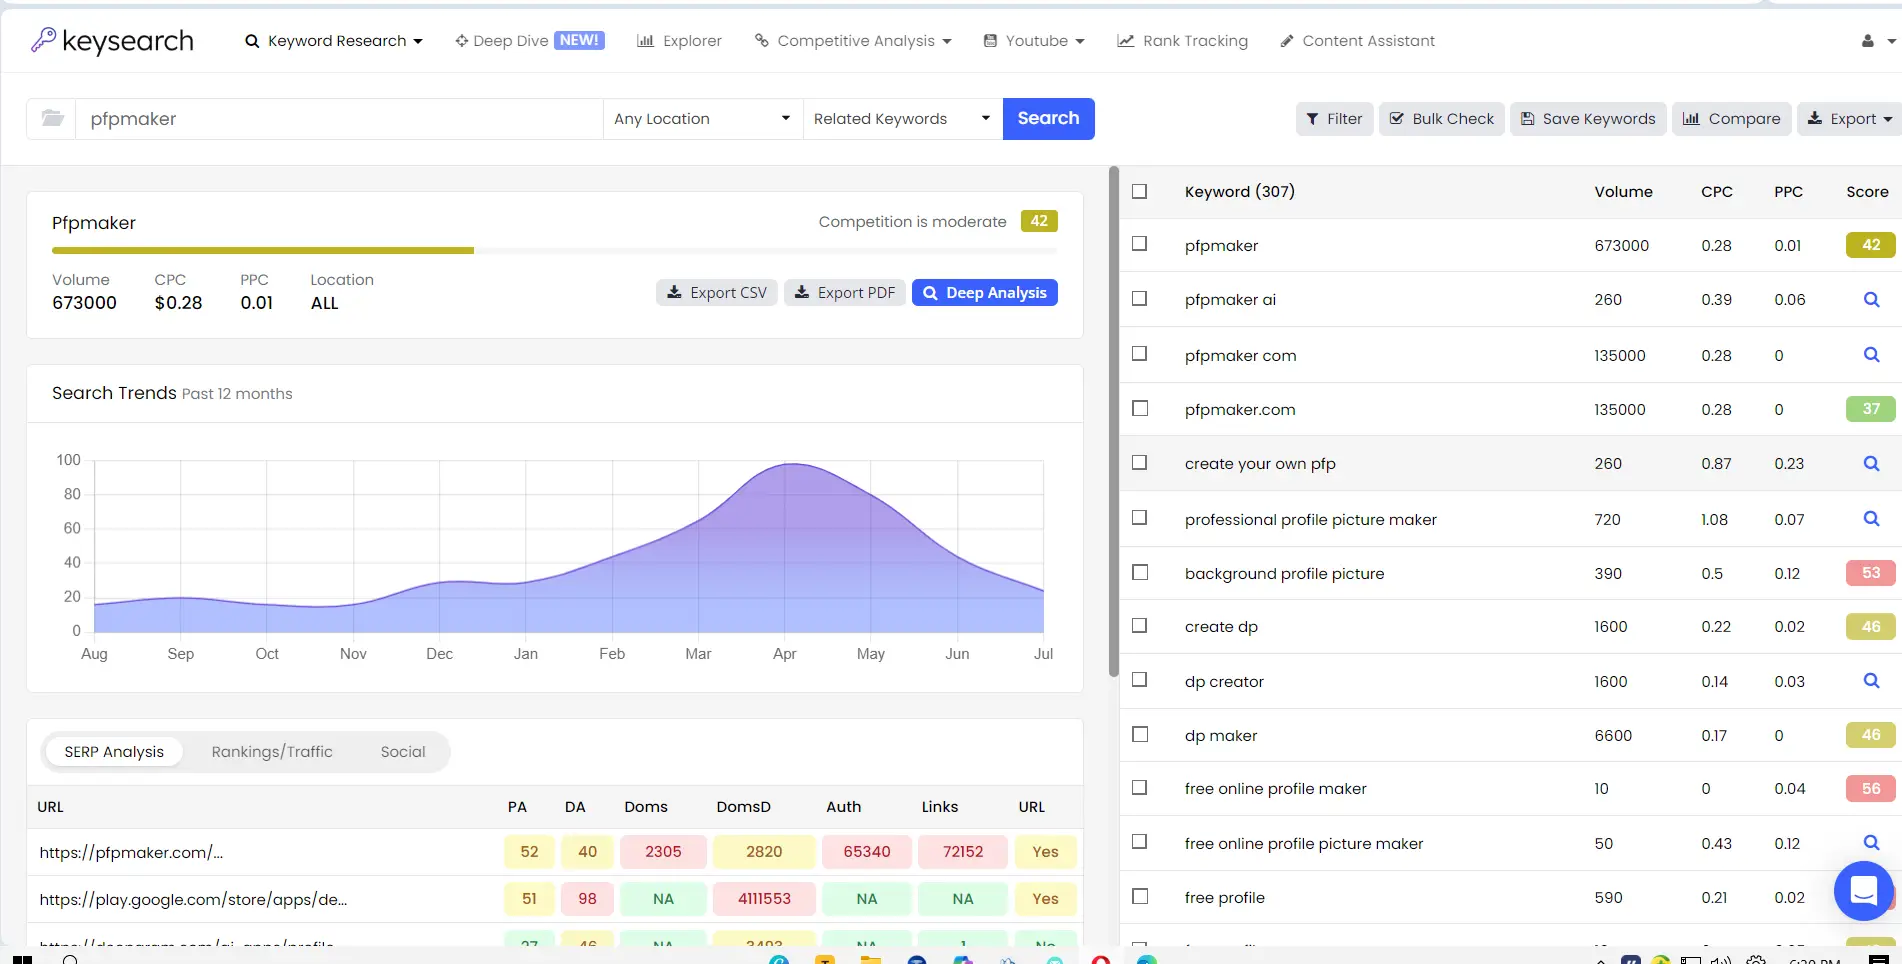
Task: Open https://pfpmaker.com/ SERP link
Action: click(131, 853)
